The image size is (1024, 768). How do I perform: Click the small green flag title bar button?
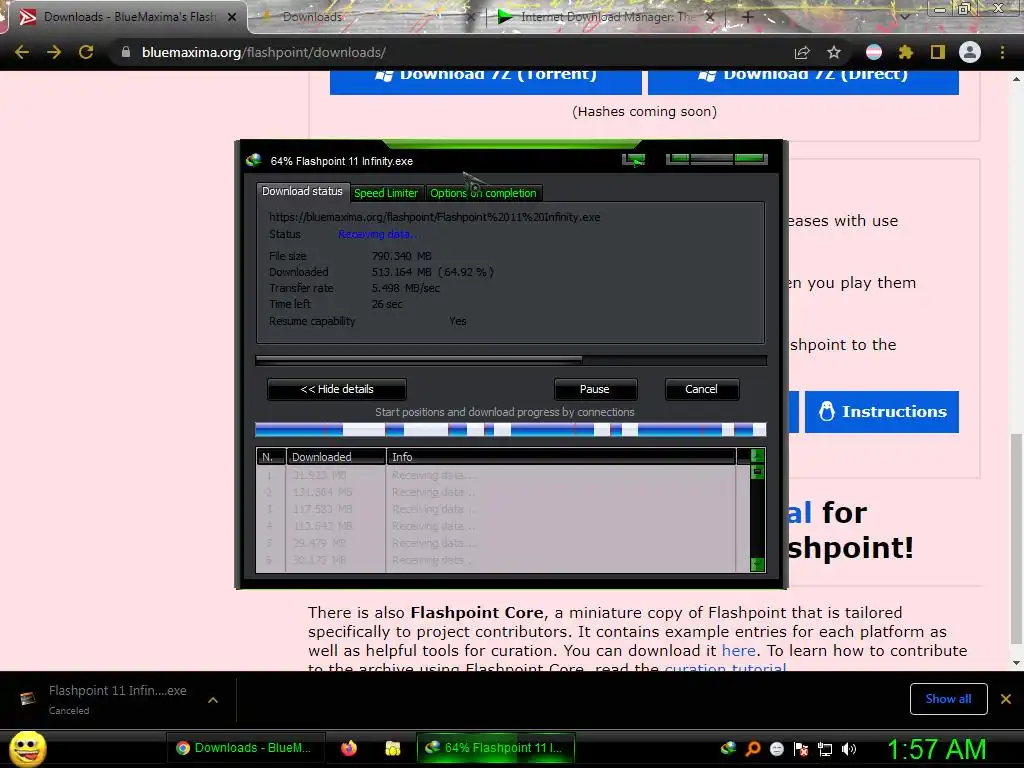633,160
